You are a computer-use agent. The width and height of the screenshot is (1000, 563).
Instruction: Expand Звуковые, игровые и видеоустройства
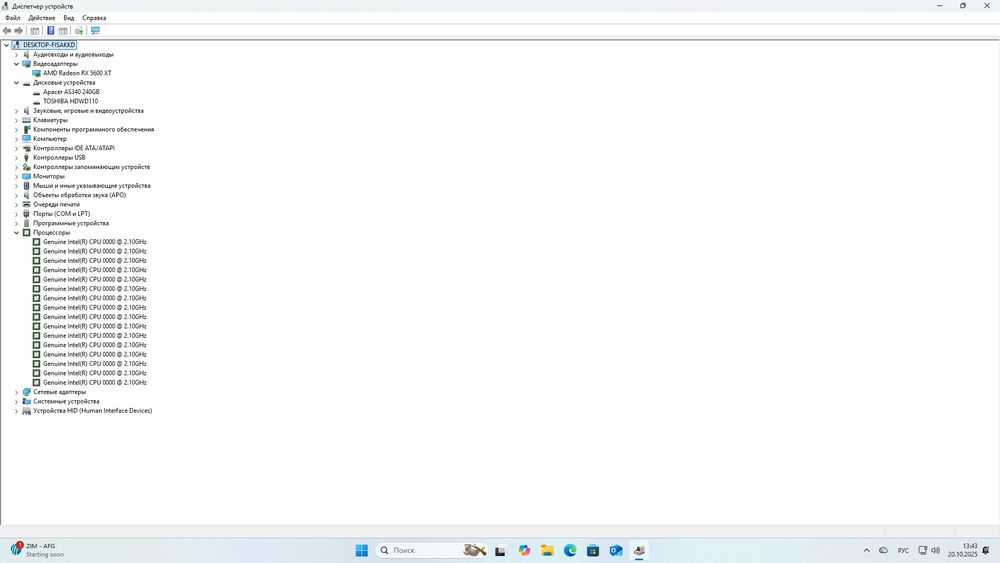tap(17, 111)
